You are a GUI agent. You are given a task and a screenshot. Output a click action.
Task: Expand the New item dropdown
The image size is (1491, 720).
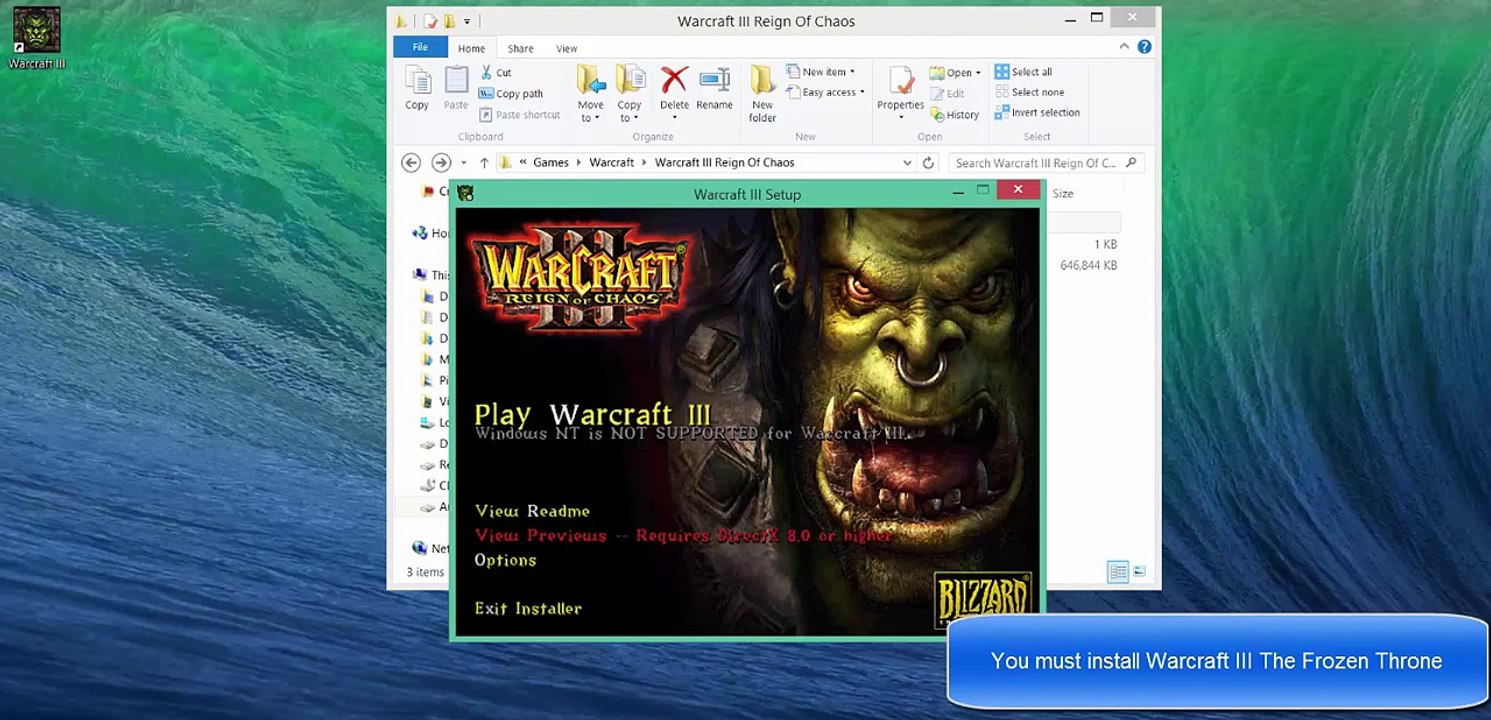click(820, 72)
